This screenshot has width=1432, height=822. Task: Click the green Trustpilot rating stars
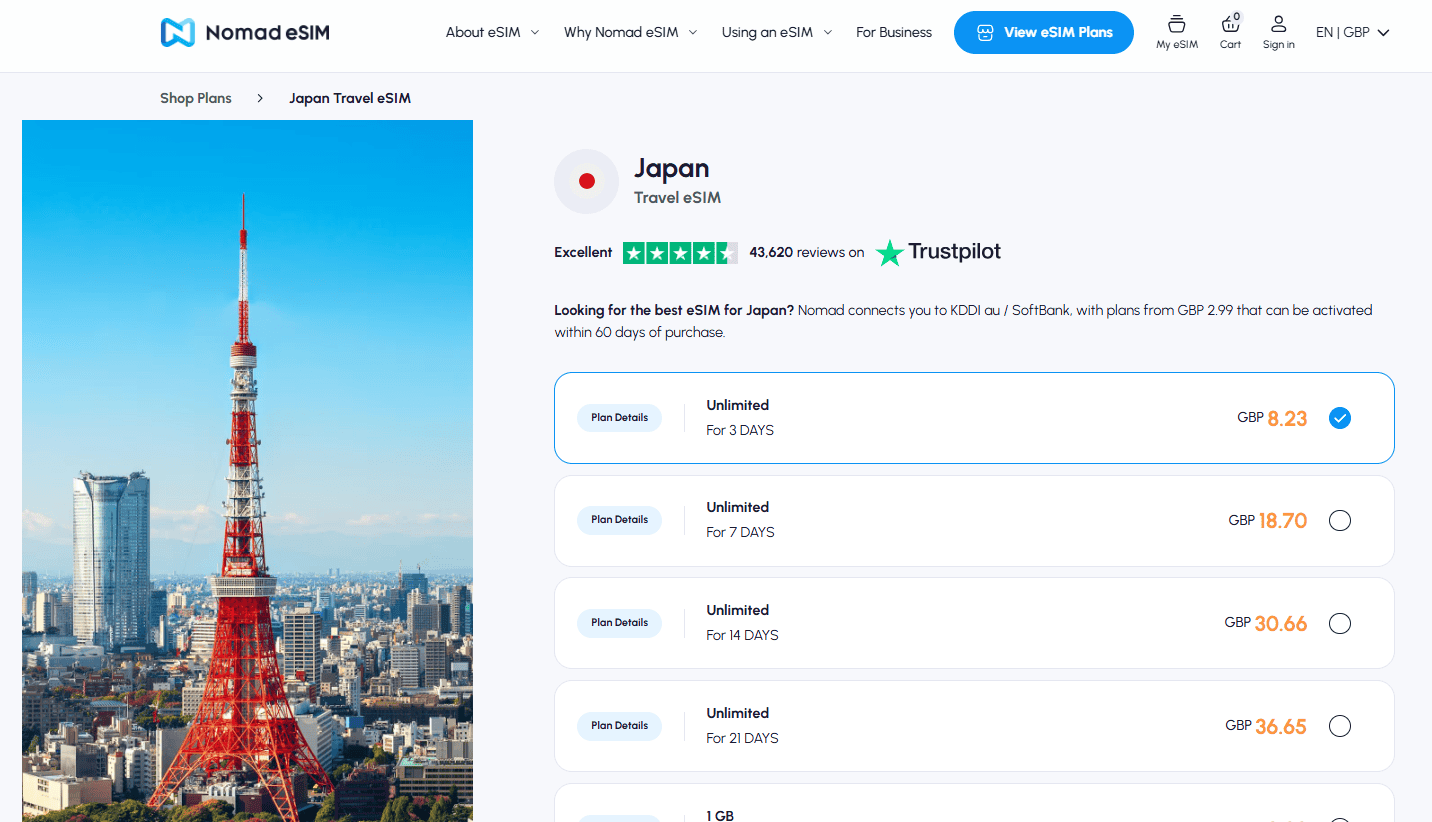tap(680, 253)
